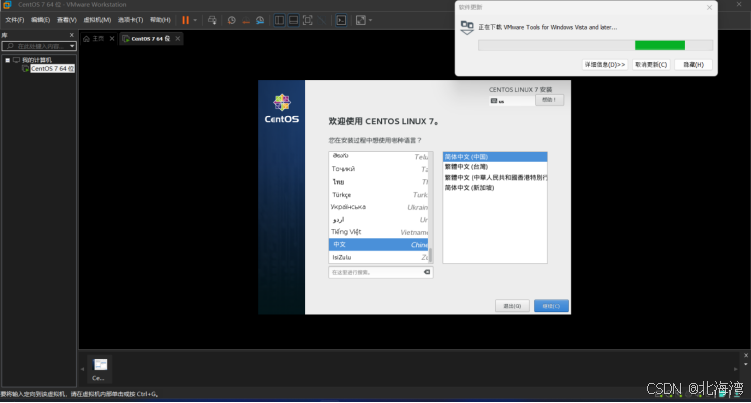Clear the language search field icon
The image size is (751, 403).
pos(427,272)
